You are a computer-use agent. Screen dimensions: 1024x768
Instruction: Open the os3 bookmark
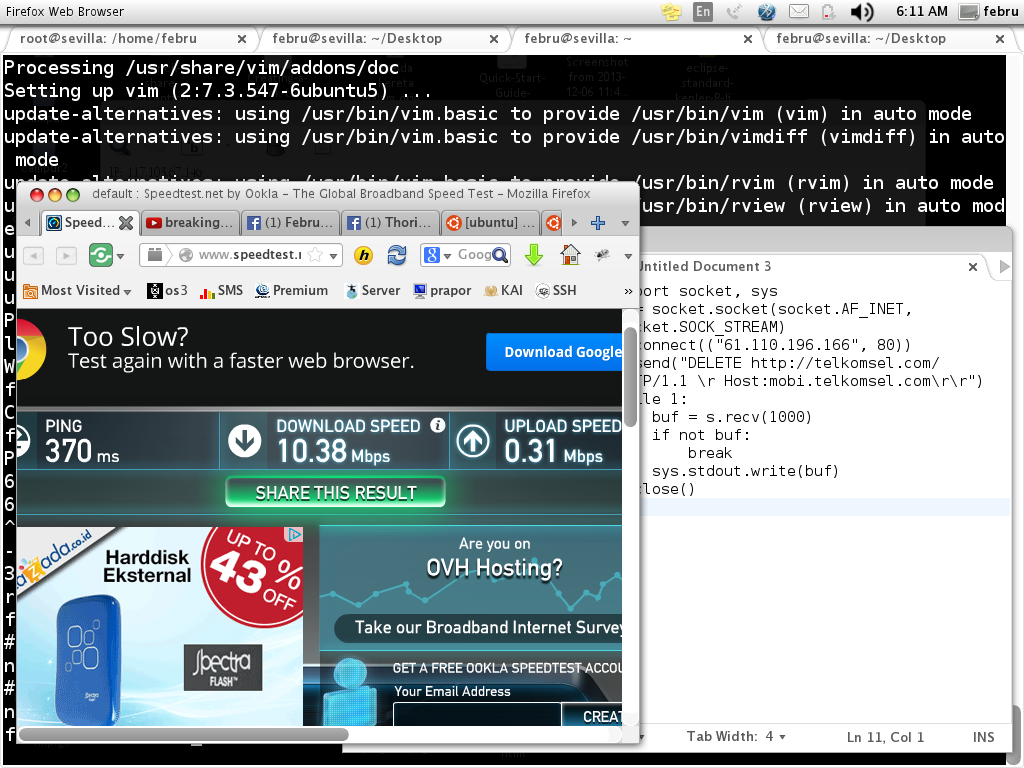(167, 291)
